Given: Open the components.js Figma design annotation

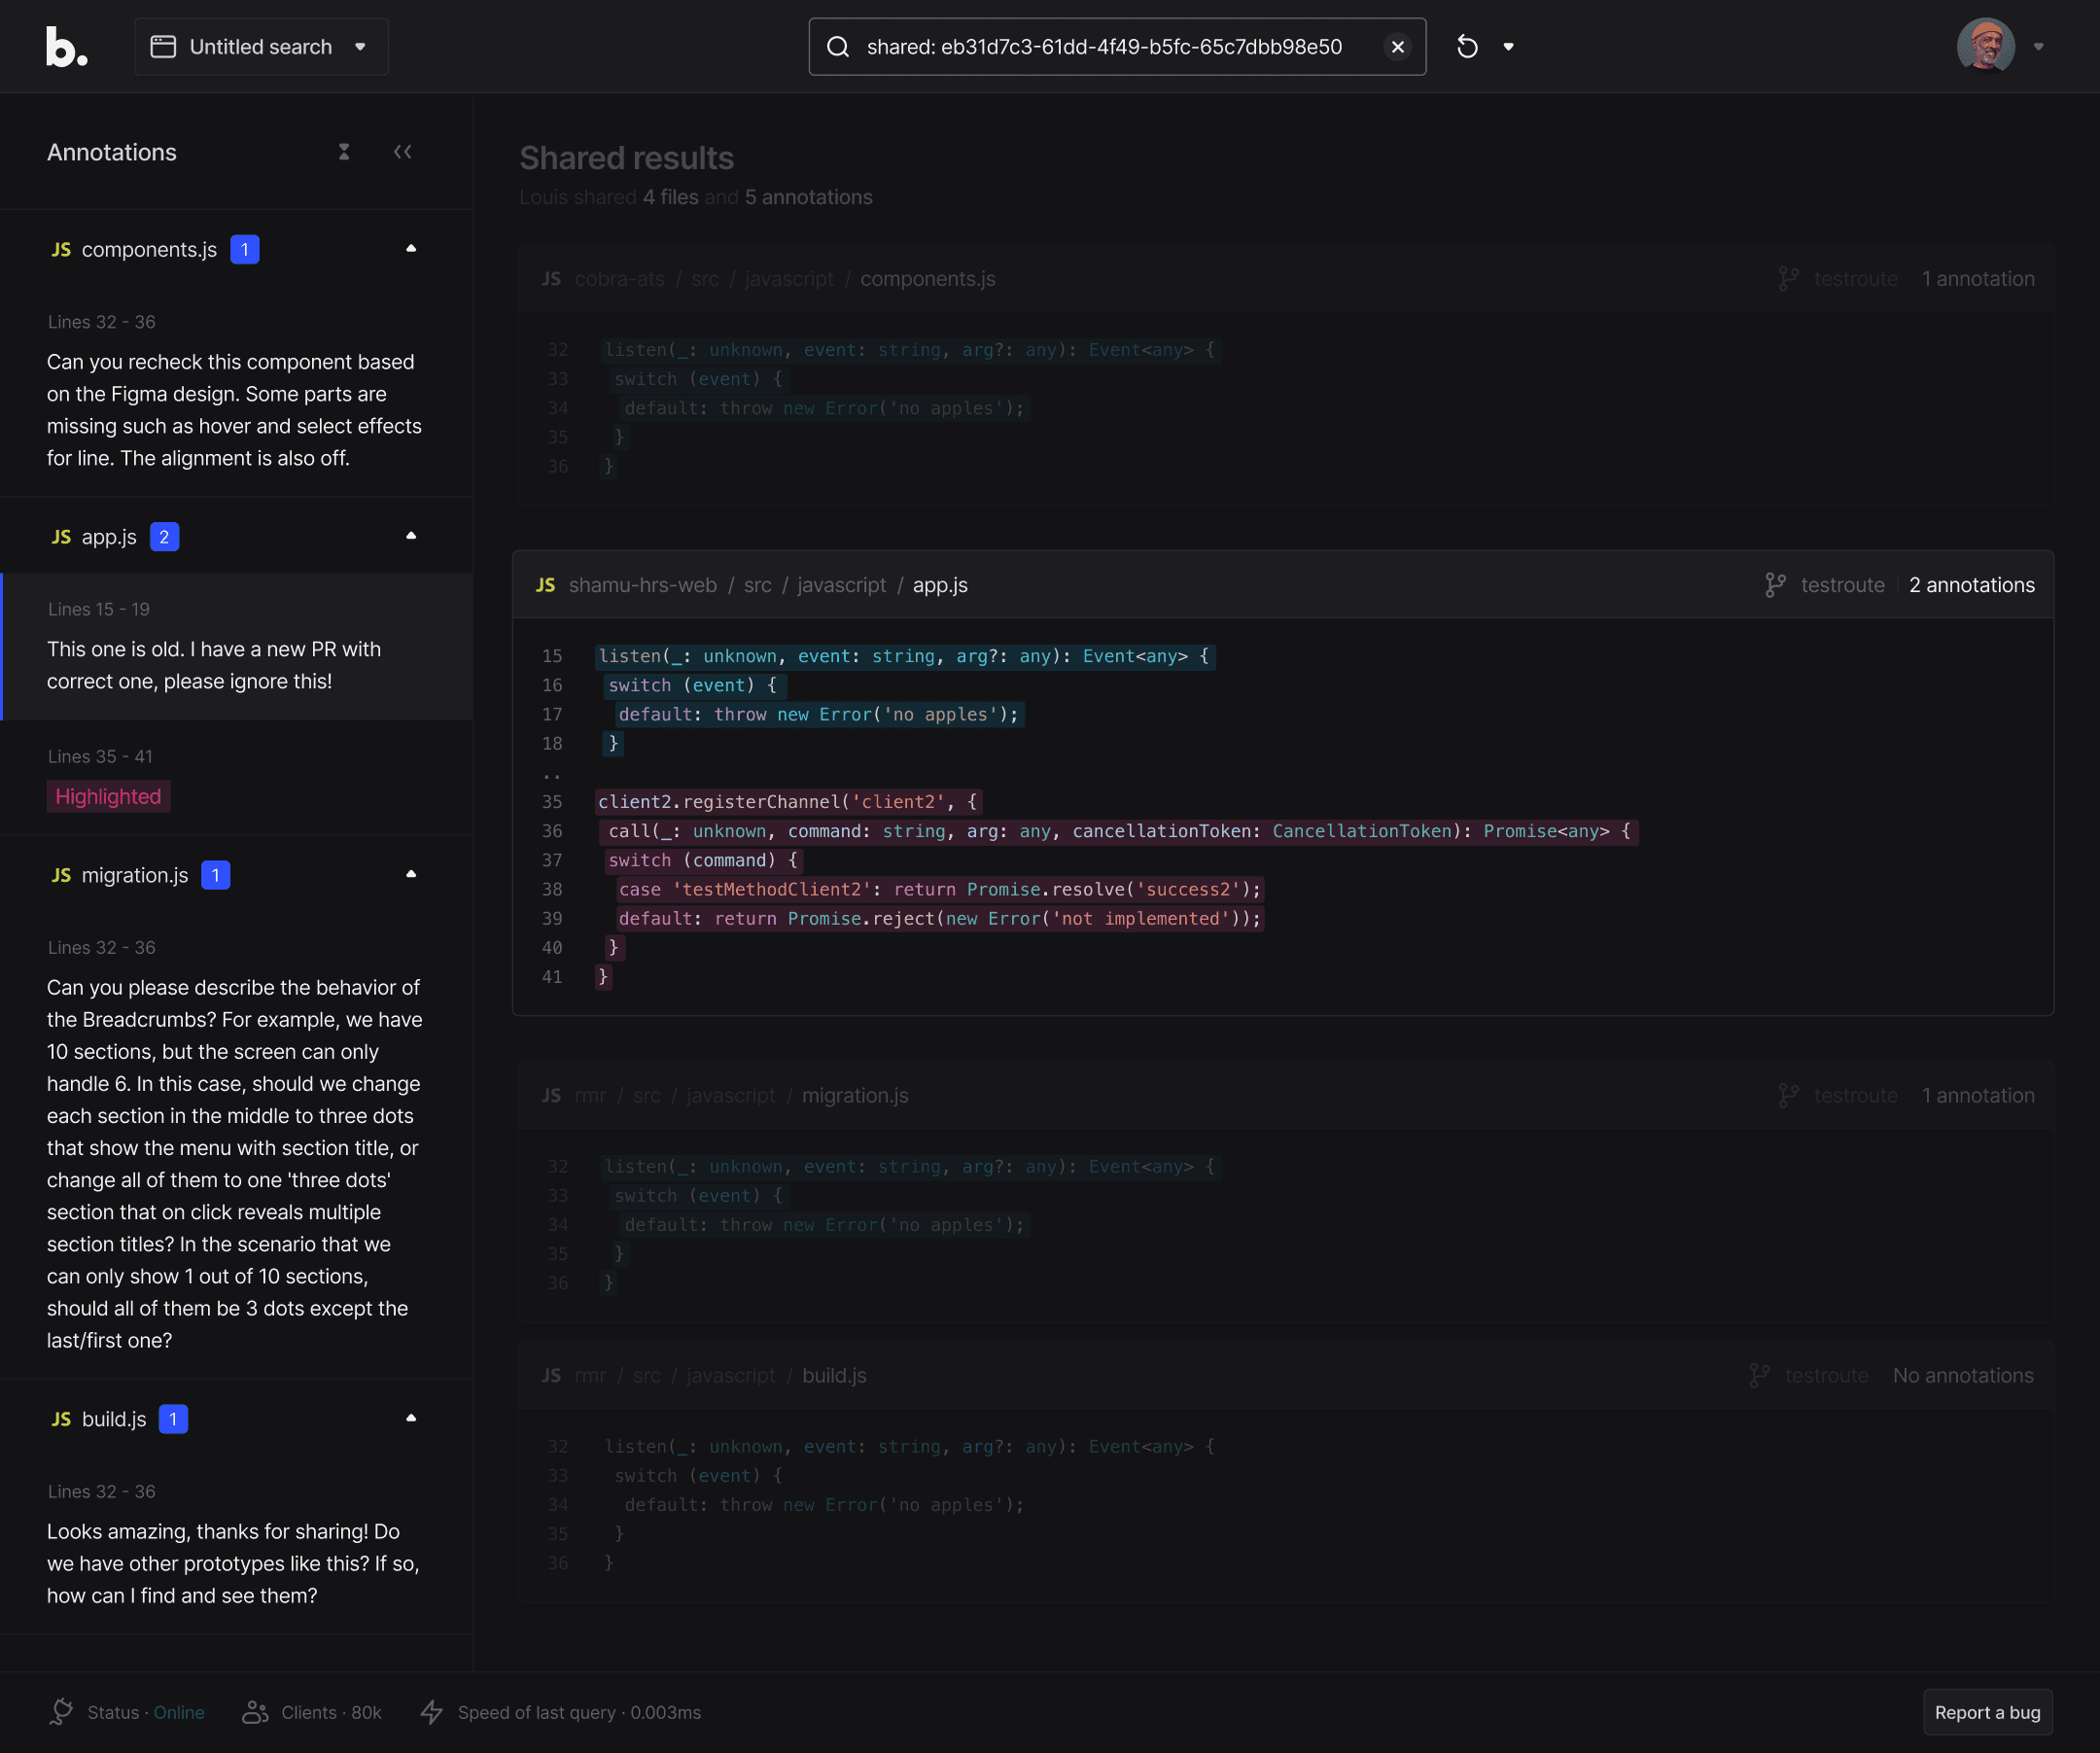Looking at the screenshot, I should point(235,410).
